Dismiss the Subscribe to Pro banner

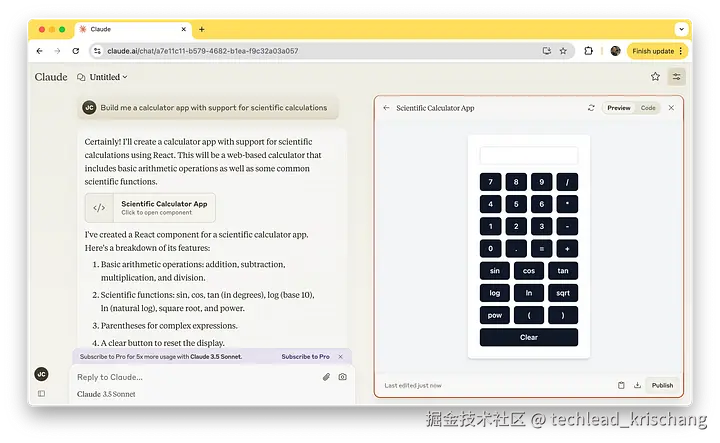pyautogui.click(x=341, y=357)
